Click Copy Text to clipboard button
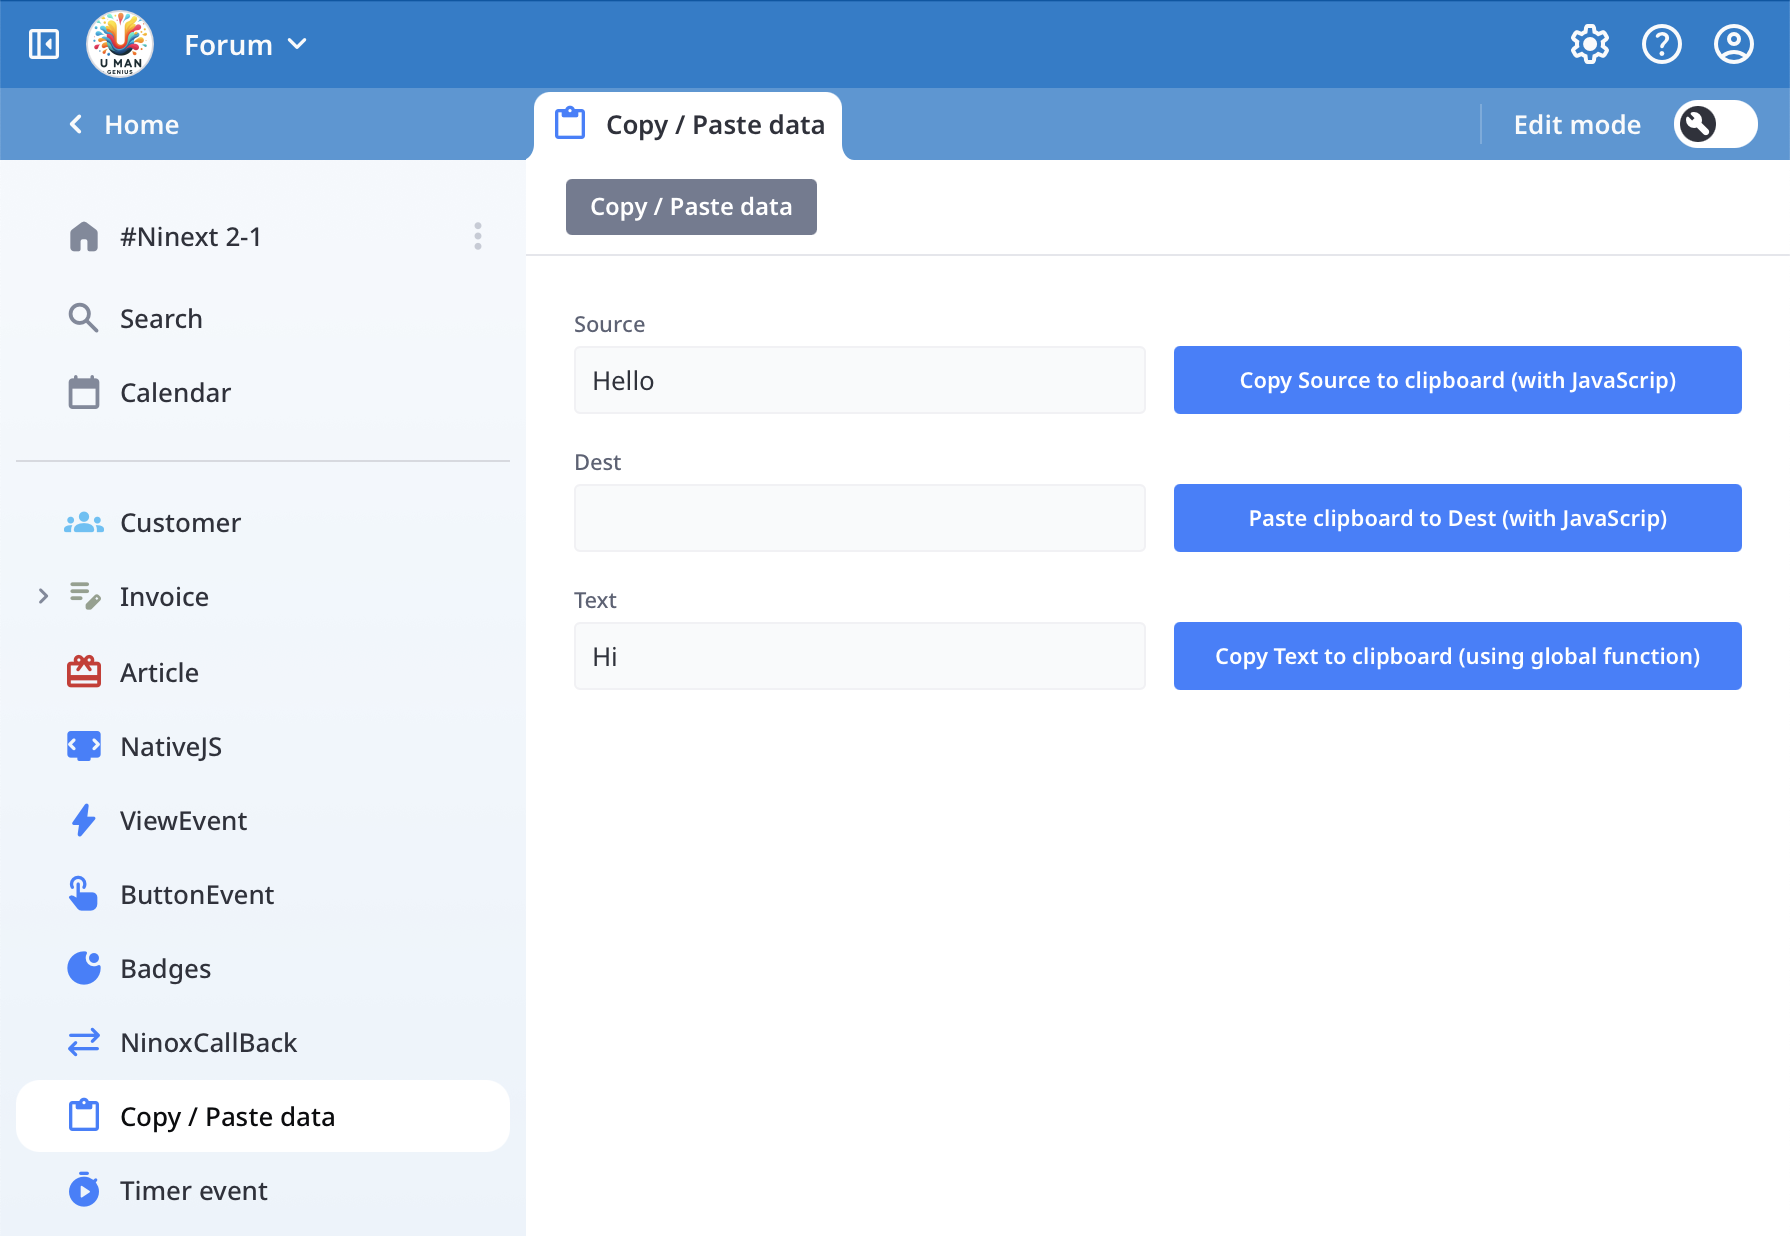The width and height of the screenshot is (1790, 1236). [x=1458, y=656]
